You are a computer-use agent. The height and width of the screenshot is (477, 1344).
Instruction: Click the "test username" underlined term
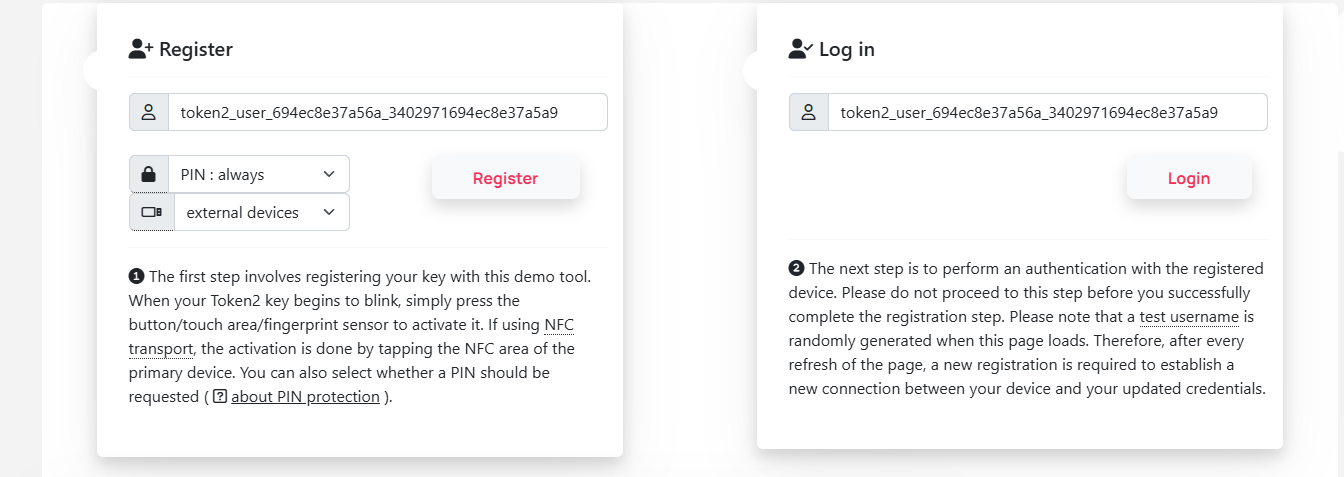[1189, 317]
